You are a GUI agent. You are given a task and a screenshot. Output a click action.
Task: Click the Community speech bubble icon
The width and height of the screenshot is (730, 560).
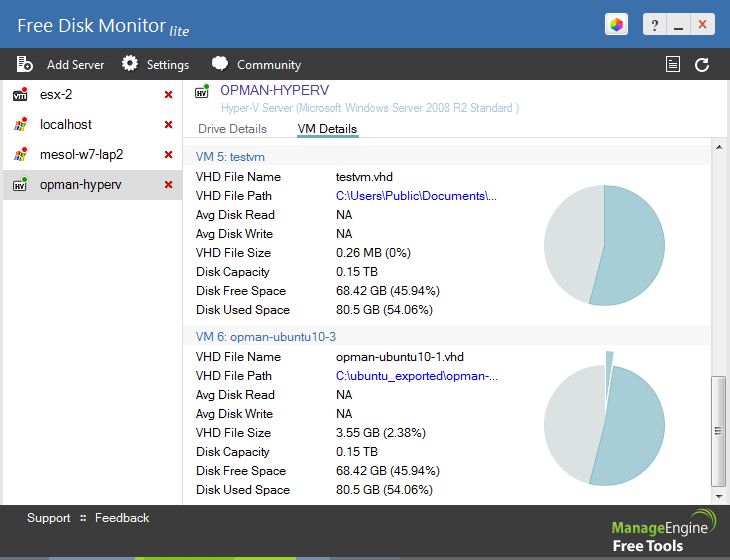click(220, 63)
